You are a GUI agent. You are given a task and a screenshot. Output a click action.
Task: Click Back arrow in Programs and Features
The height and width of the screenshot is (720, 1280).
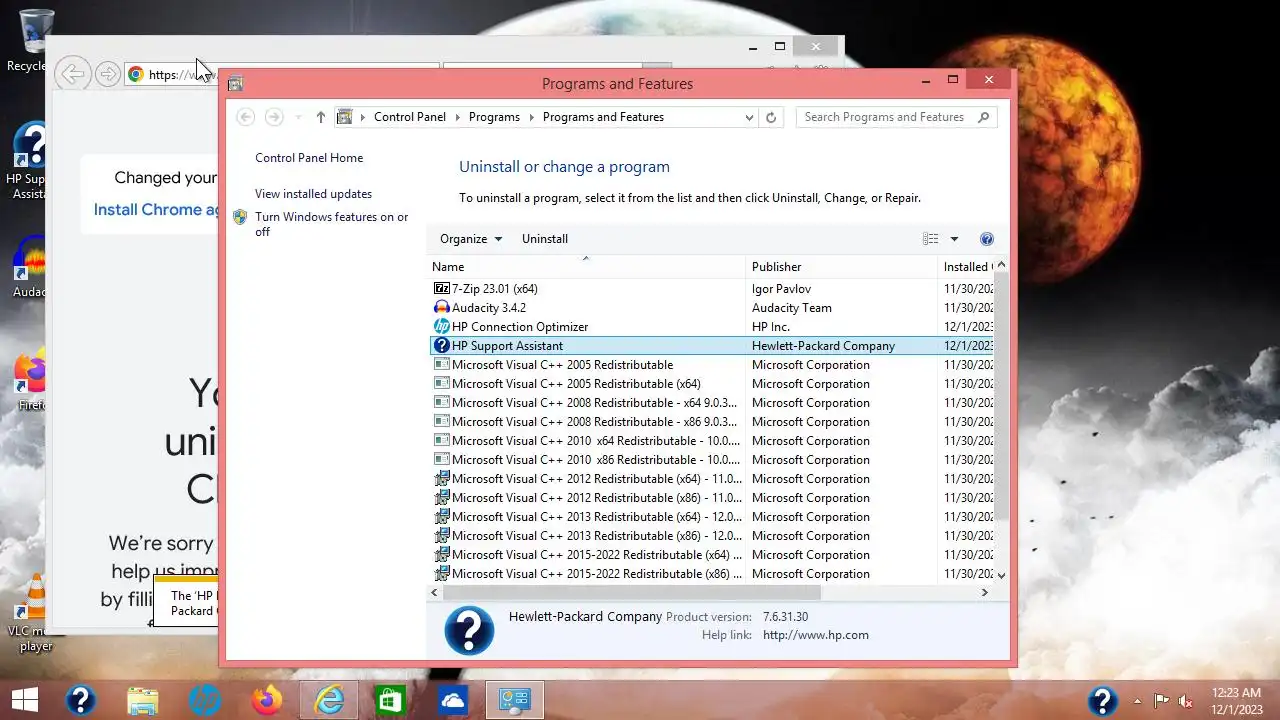click(245, 117)
